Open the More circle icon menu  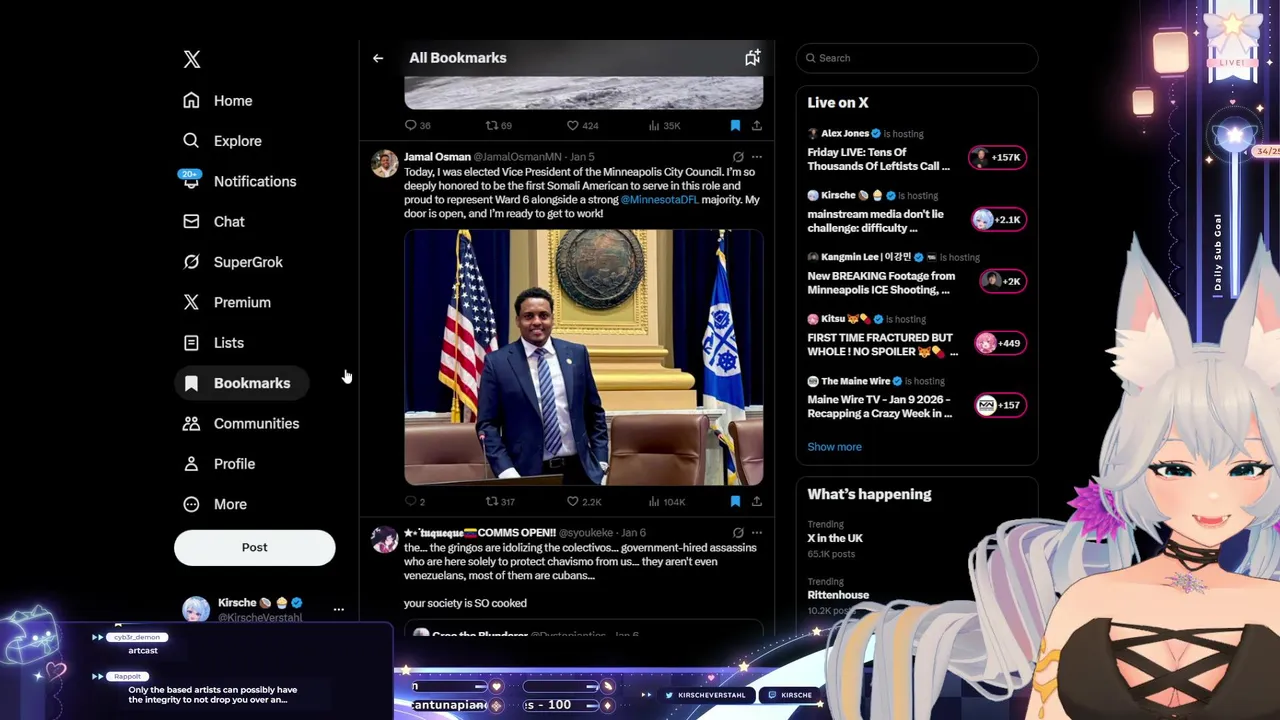tap(191, 504)
